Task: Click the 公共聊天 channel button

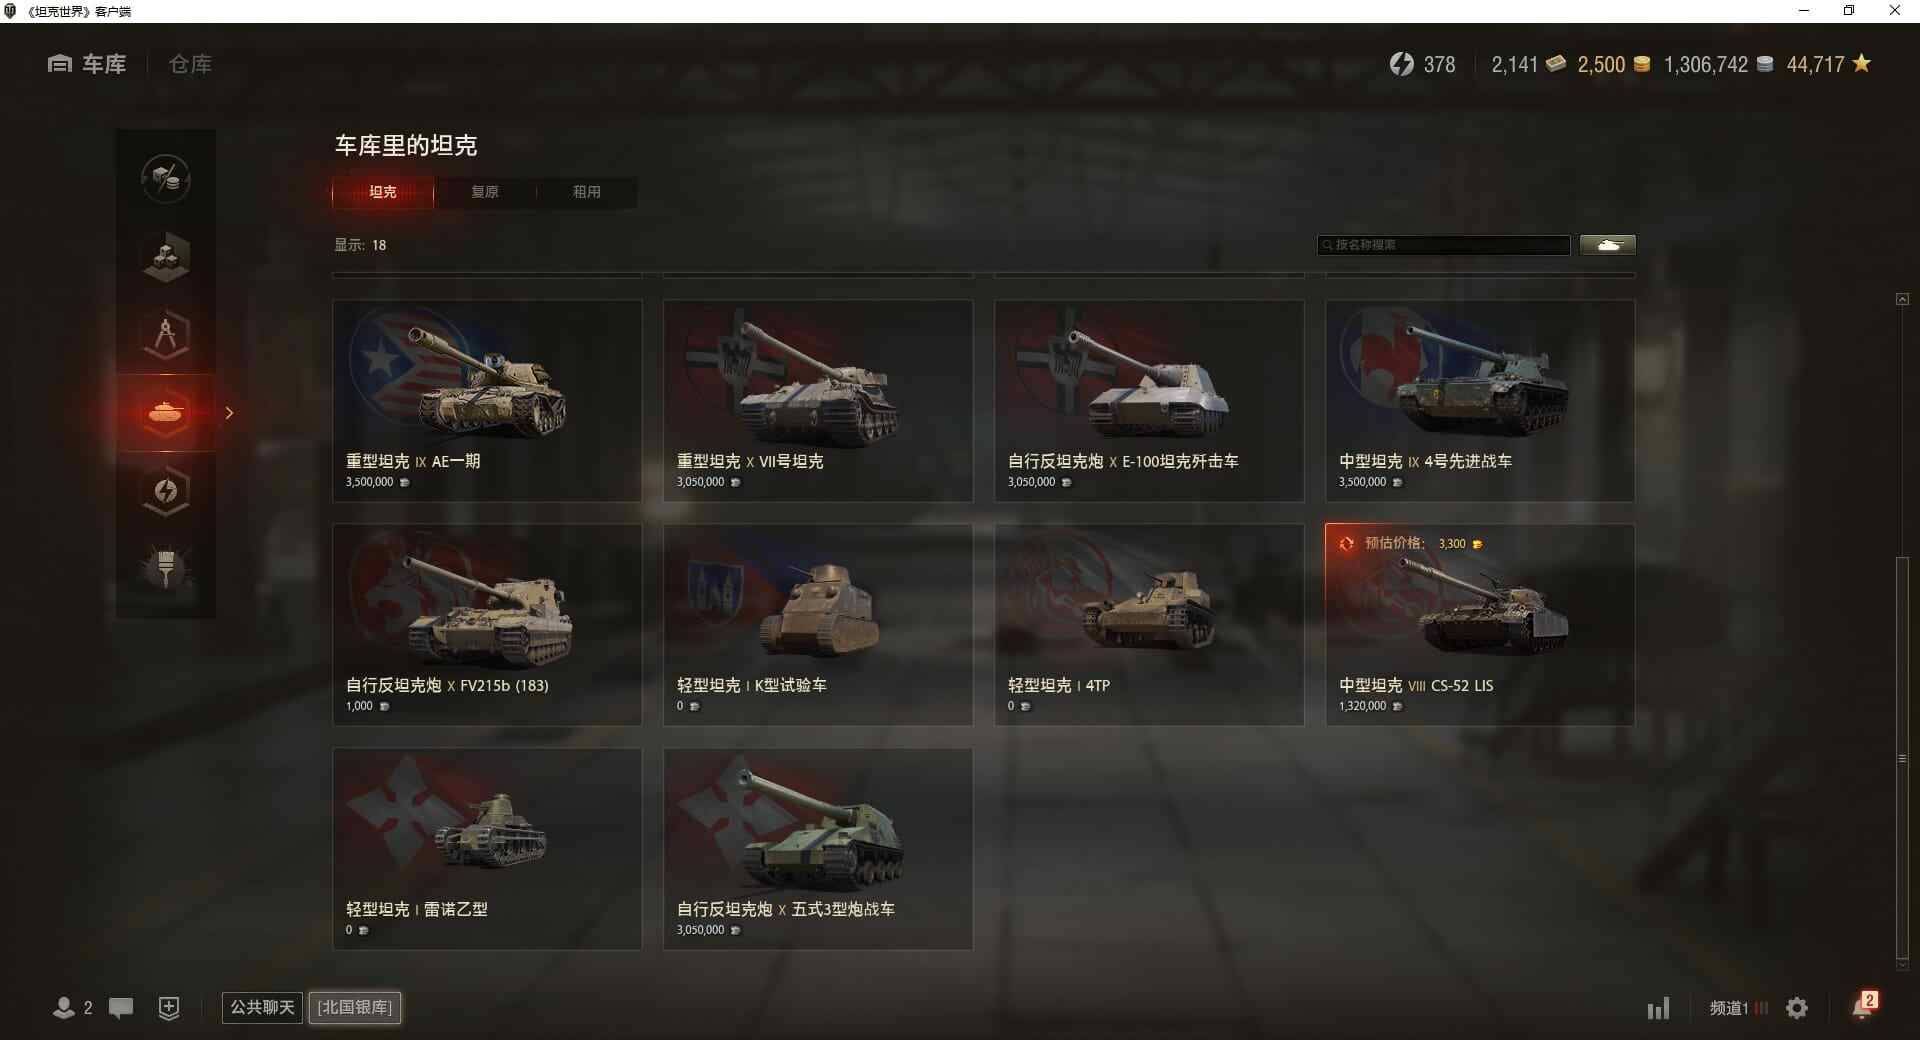Action: click(262, 1007)
